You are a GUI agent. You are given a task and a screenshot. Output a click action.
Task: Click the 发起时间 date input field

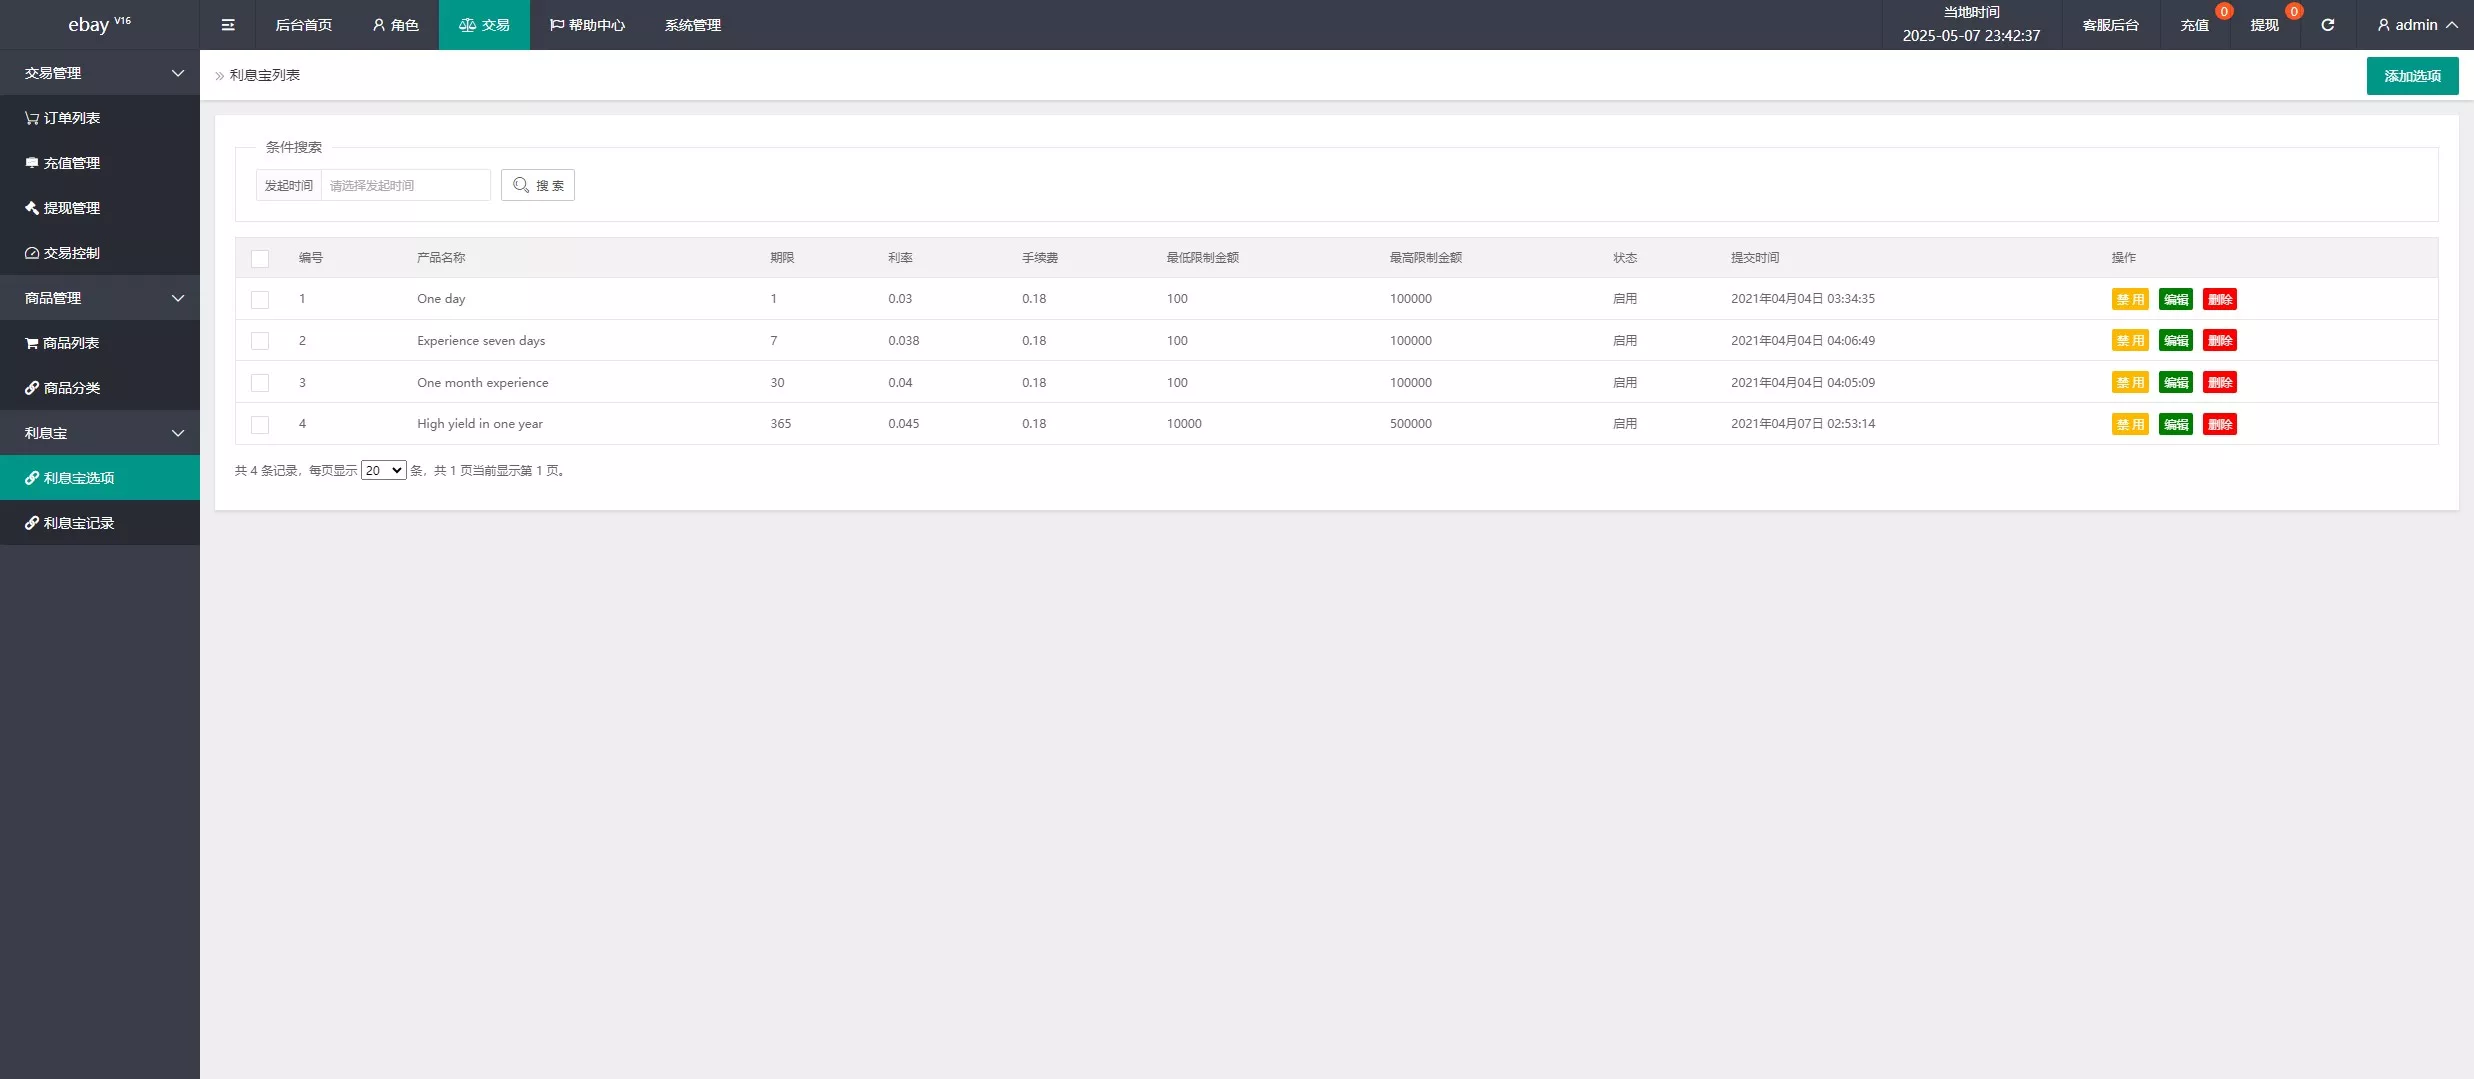coord(405,186)
